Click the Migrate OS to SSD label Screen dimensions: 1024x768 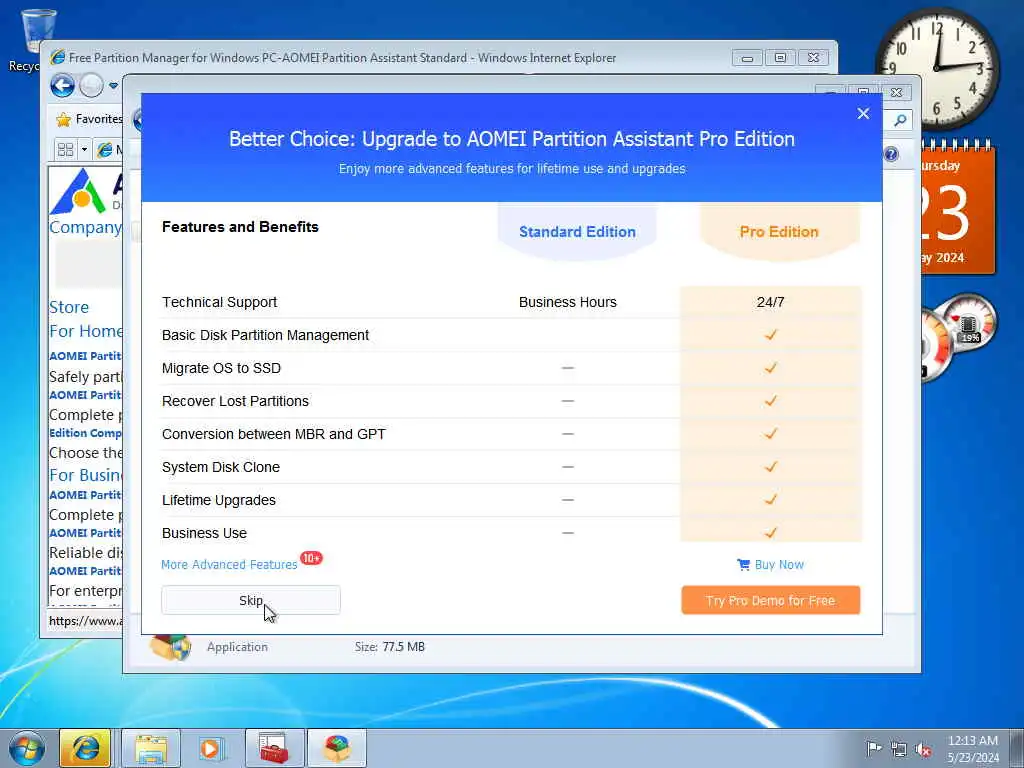pyautogui.click(x=221, y=368)
